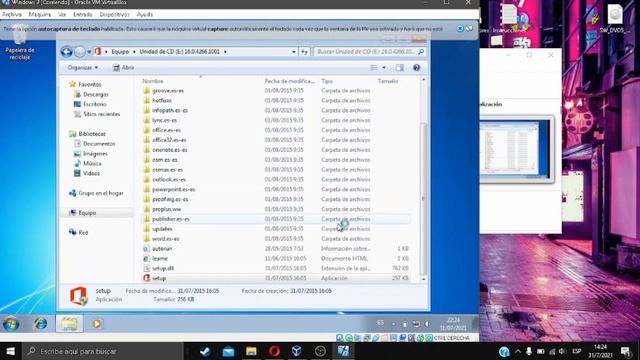Sort by the Tamaño column header
This screenshot has width=640, height=360.
(x=388, y=81)
